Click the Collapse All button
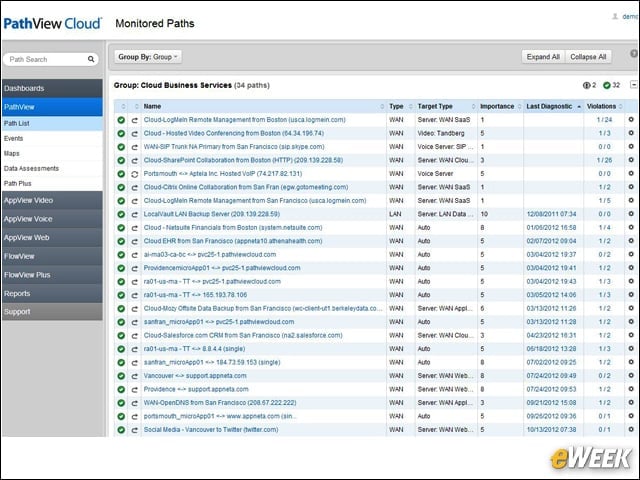This screenshot has width=640, height=480. (x=588, y=57)
